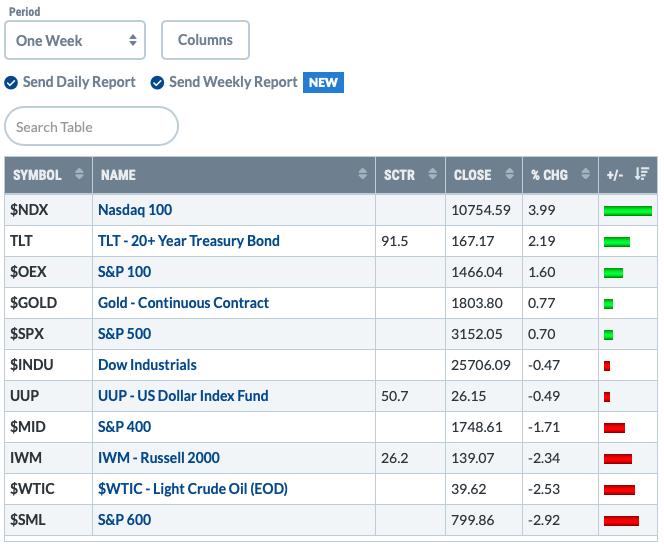Click the close value 139.07
The height and width of the screenshot is (547, 664).
click(472, 458)
